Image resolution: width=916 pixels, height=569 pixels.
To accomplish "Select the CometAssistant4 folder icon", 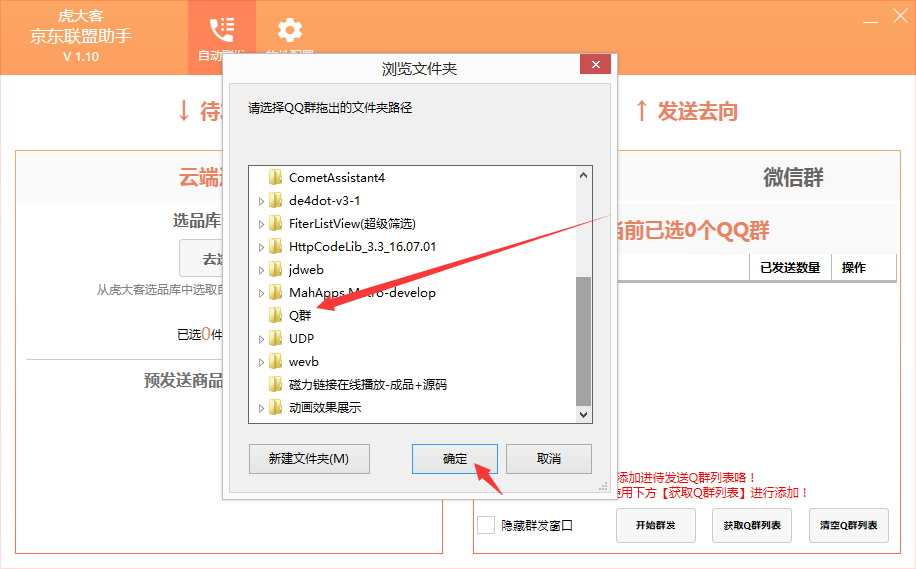I will pos(276,178).
